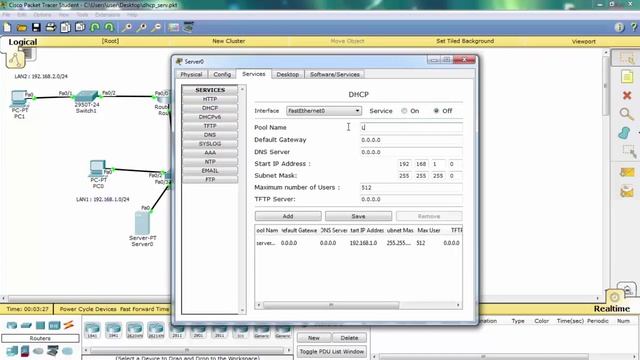The height and width of the screenshot is (360, 640).
Task: Choose the Select tool in right toolbar
Action: [x=627, y=58]
